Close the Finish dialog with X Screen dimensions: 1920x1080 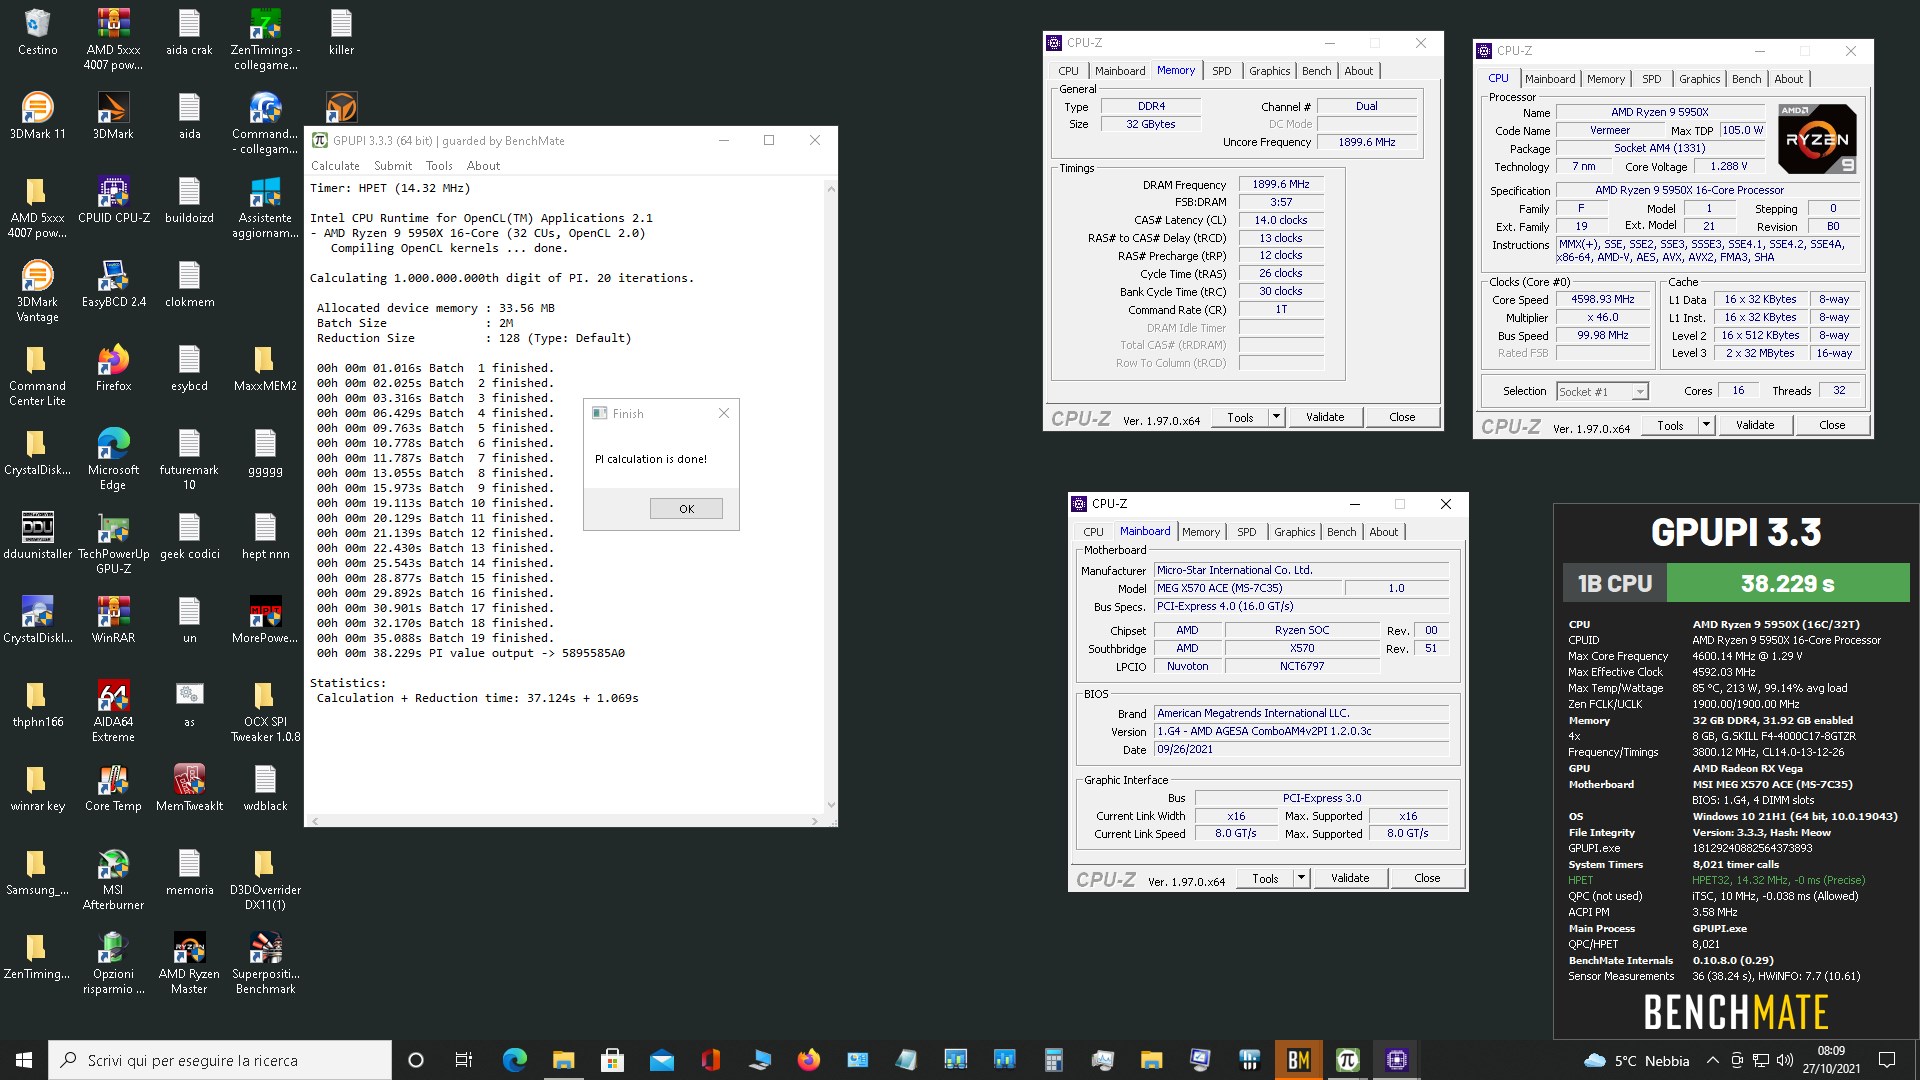point(724,413)
